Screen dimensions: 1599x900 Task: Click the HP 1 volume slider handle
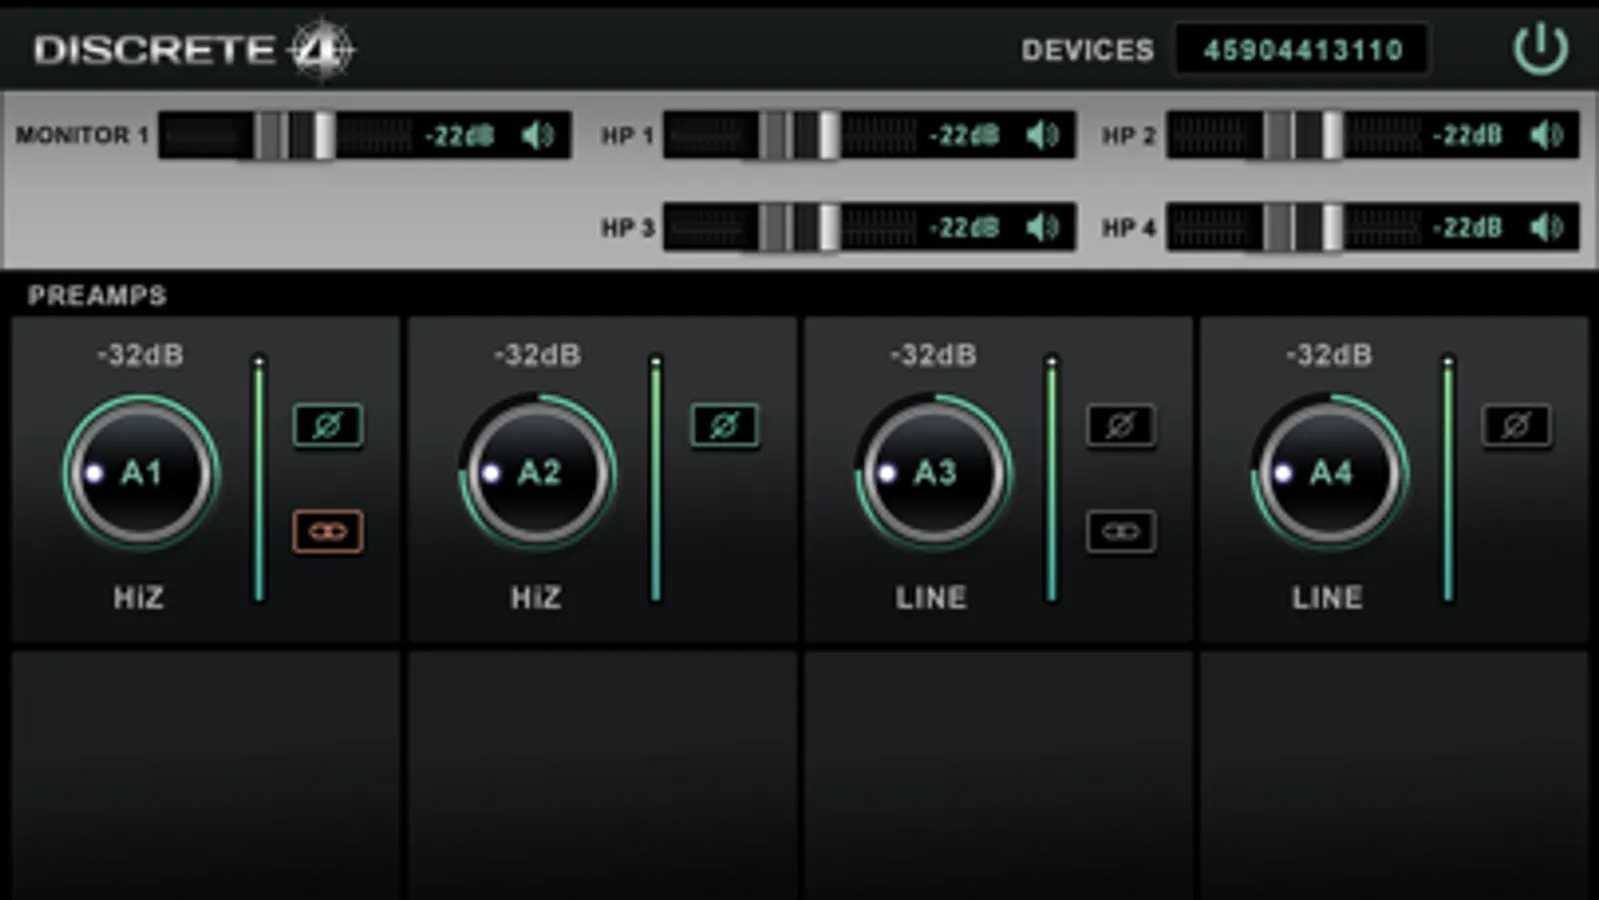(x=799, y=135)
